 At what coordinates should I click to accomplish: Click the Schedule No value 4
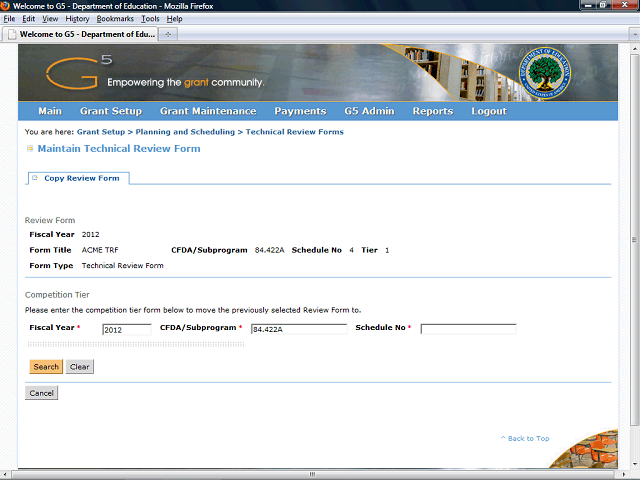(x=351, y=250)
